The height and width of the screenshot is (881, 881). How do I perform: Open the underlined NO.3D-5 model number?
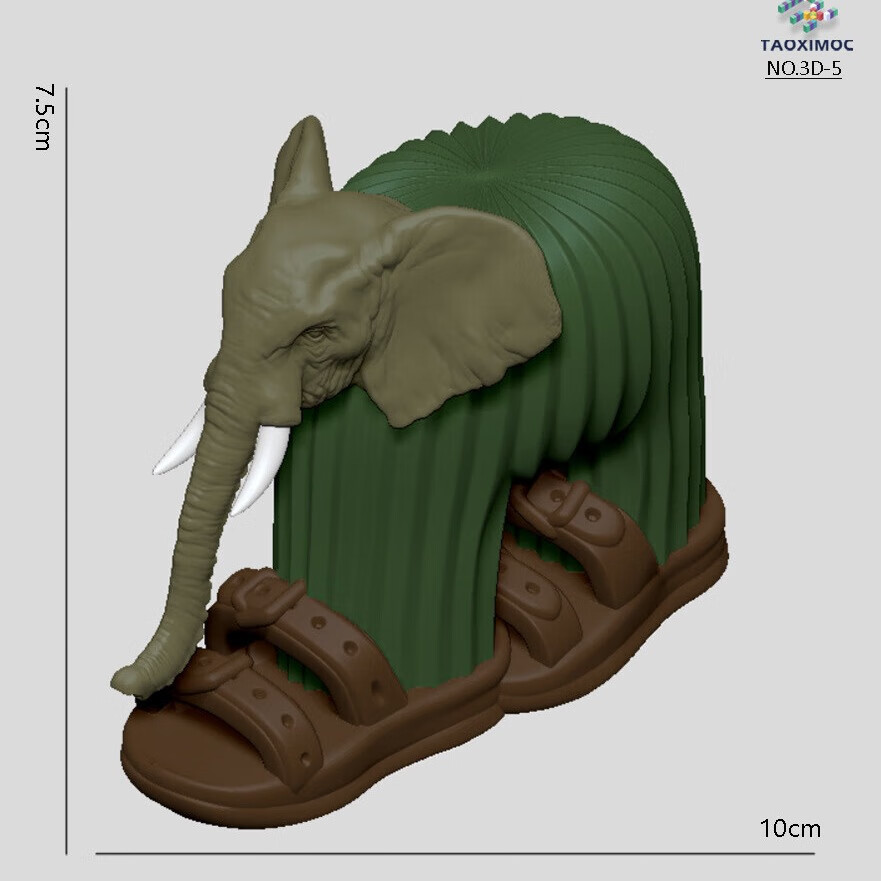click(803, 69)
